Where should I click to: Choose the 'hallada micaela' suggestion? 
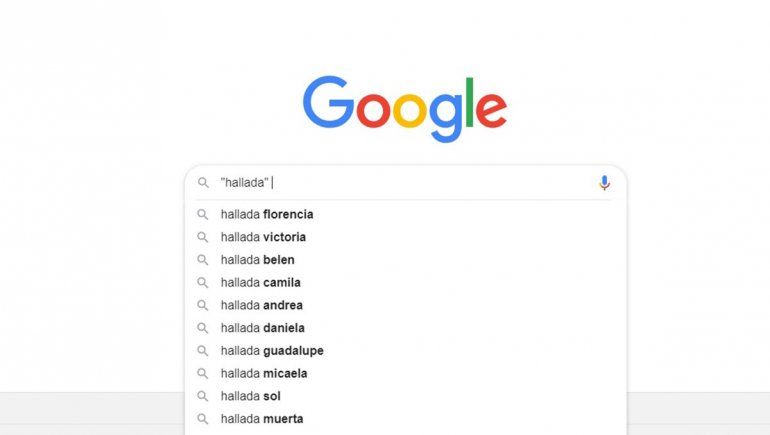(x=264, y=373)
